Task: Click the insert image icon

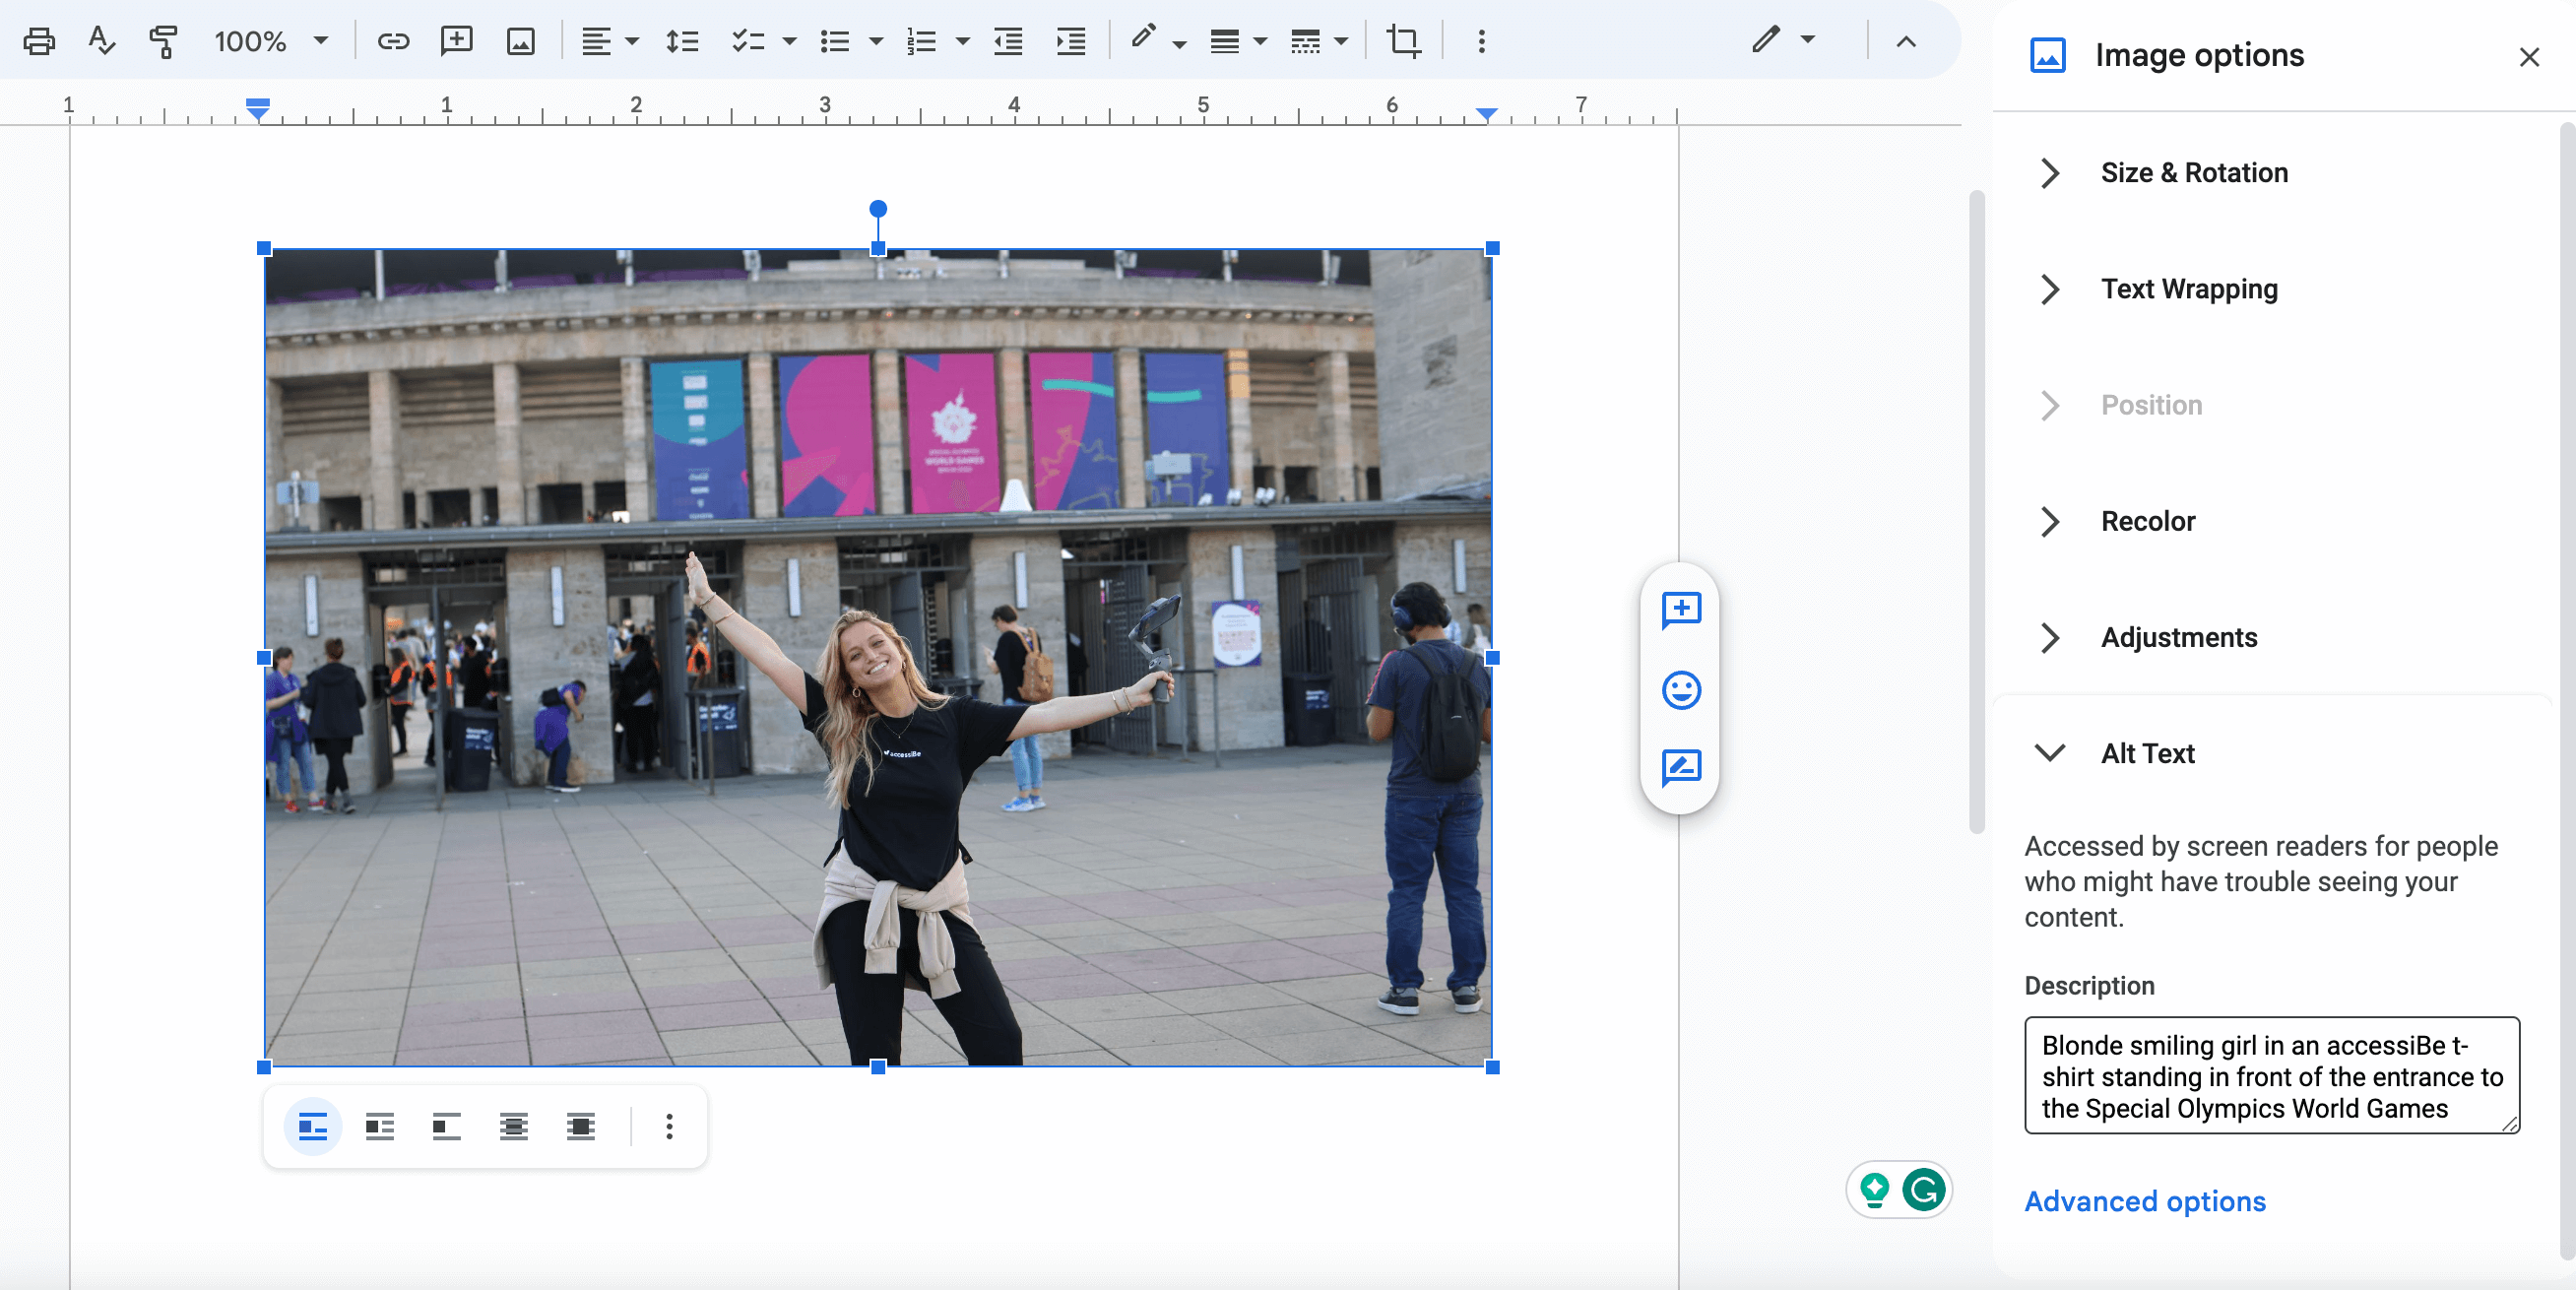Action: 523,44
